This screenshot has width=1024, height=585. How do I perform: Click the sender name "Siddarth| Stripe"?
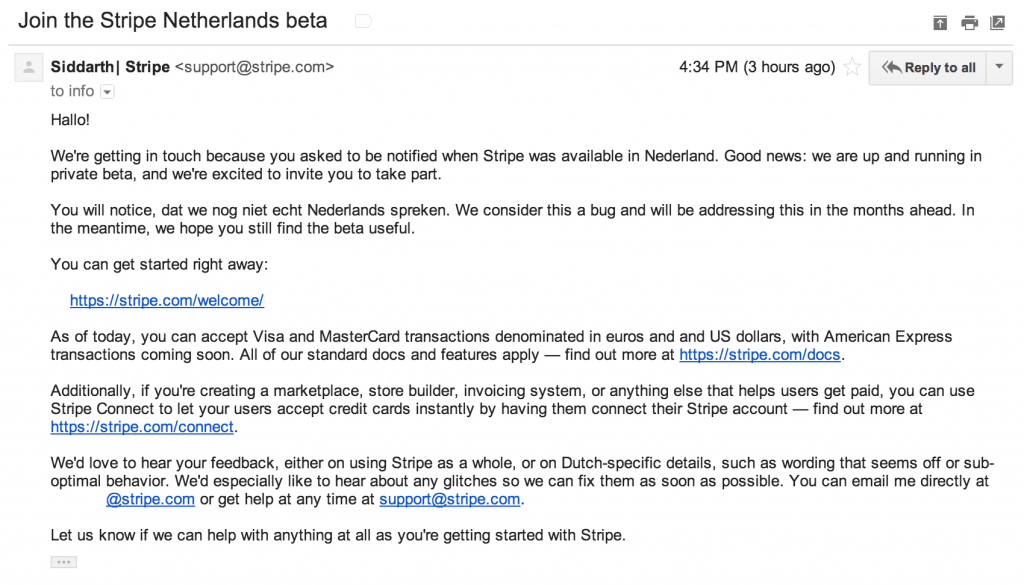[110, 67]
